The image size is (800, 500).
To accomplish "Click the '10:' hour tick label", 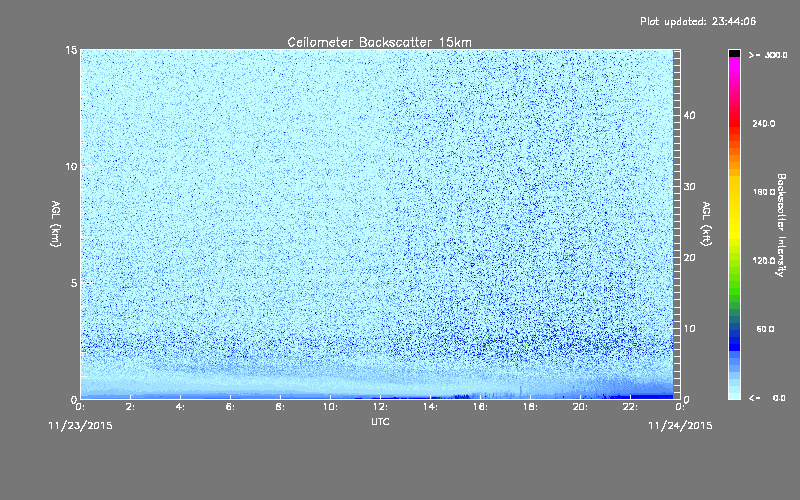I will coord(330,407).
